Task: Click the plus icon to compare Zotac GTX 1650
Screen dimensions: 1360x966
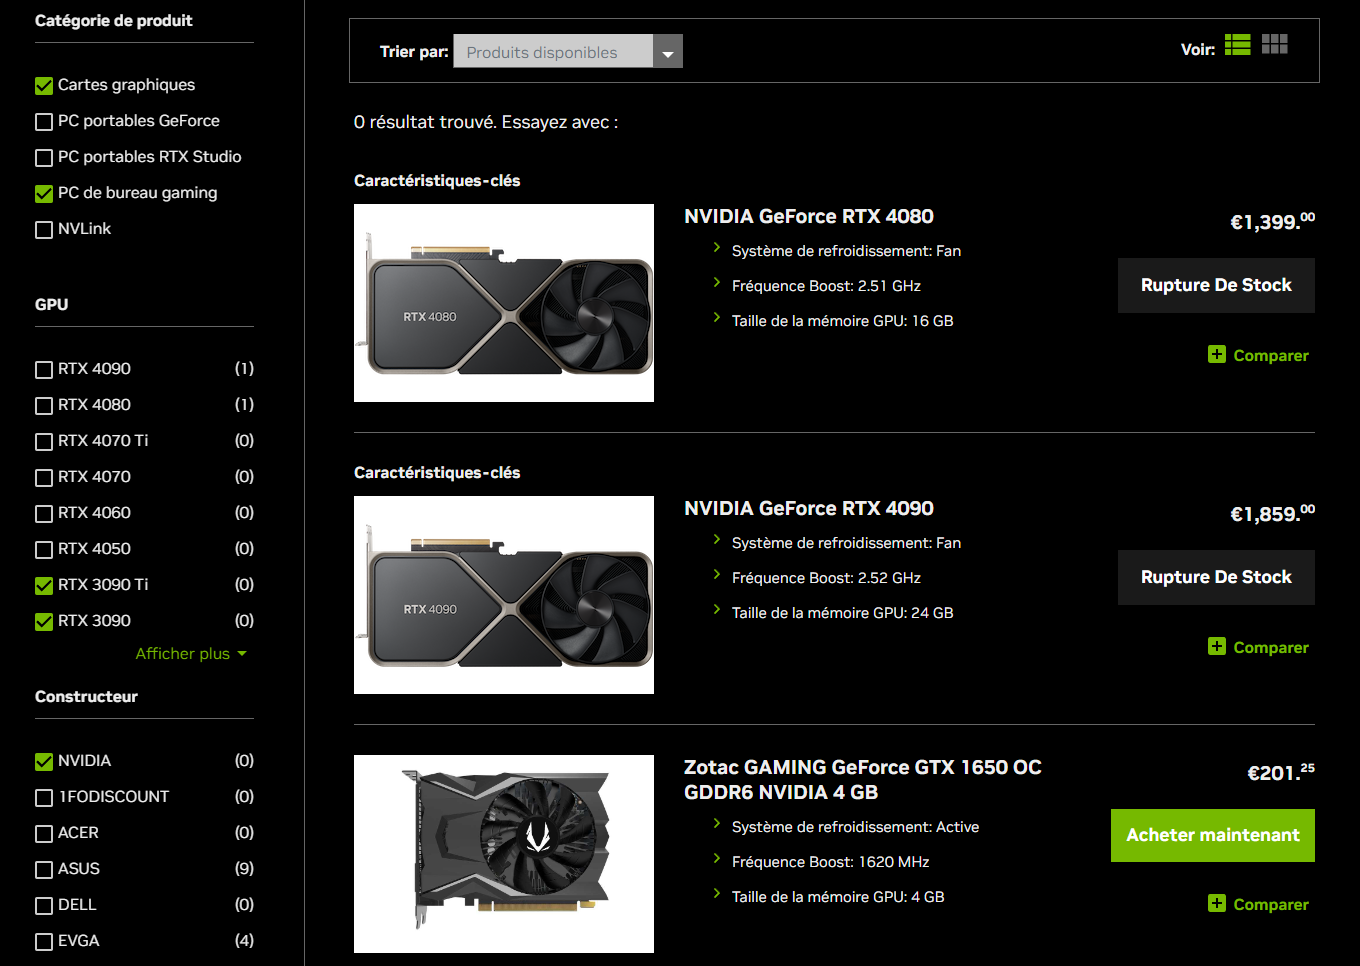Action: [1216, 903]
